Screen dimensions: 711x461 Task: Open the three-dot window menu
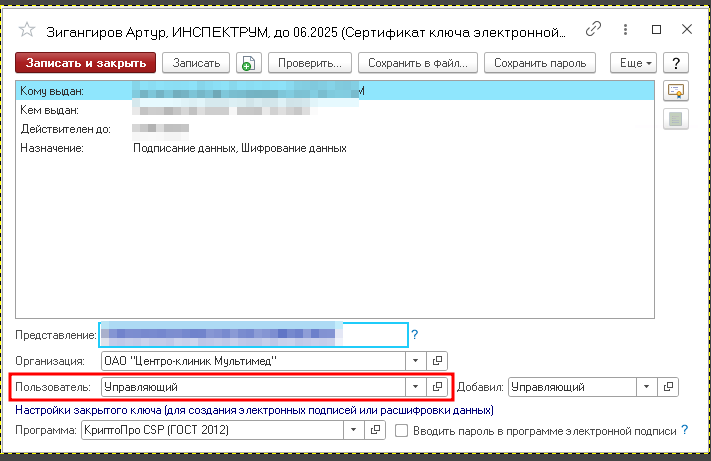[x=625, y=29]
